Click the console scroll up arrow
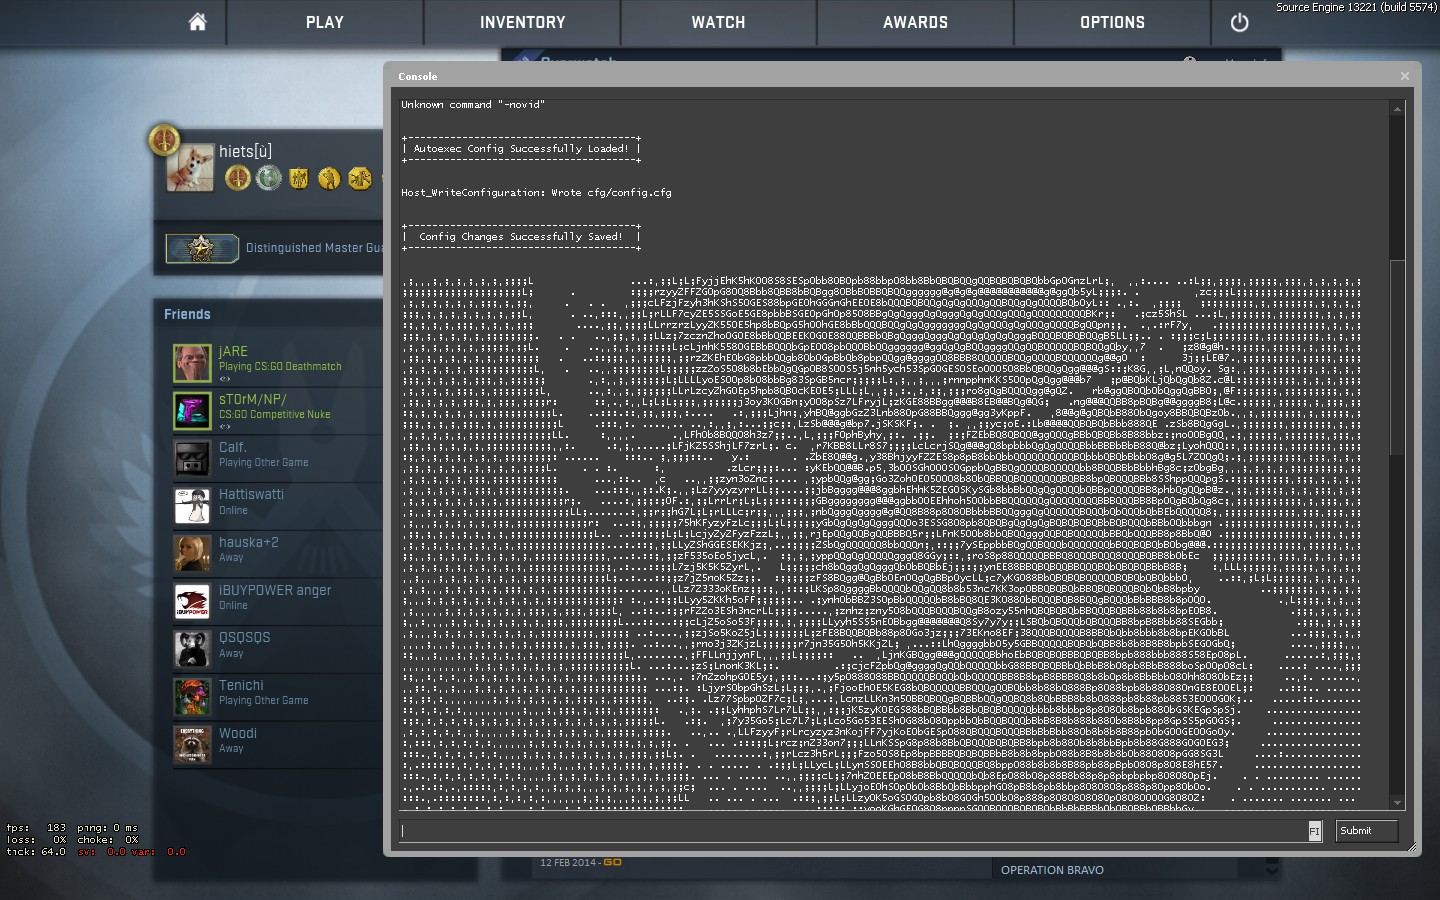 point(1397,107)
